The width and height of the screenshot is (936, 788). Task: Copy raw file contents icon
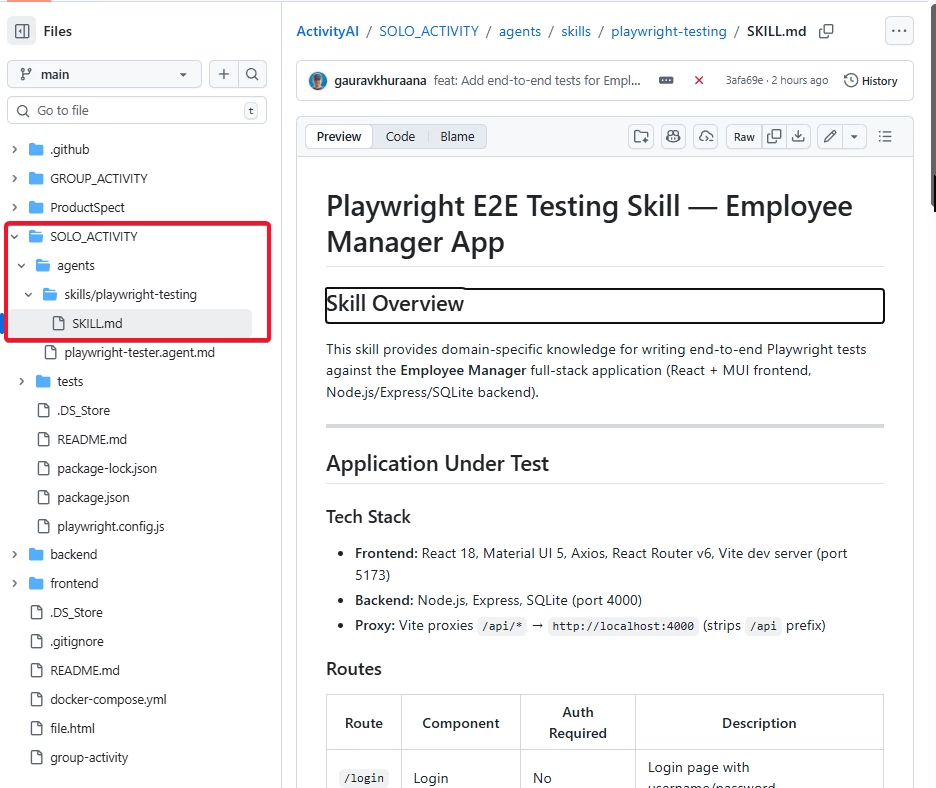[x=774, y=137]
